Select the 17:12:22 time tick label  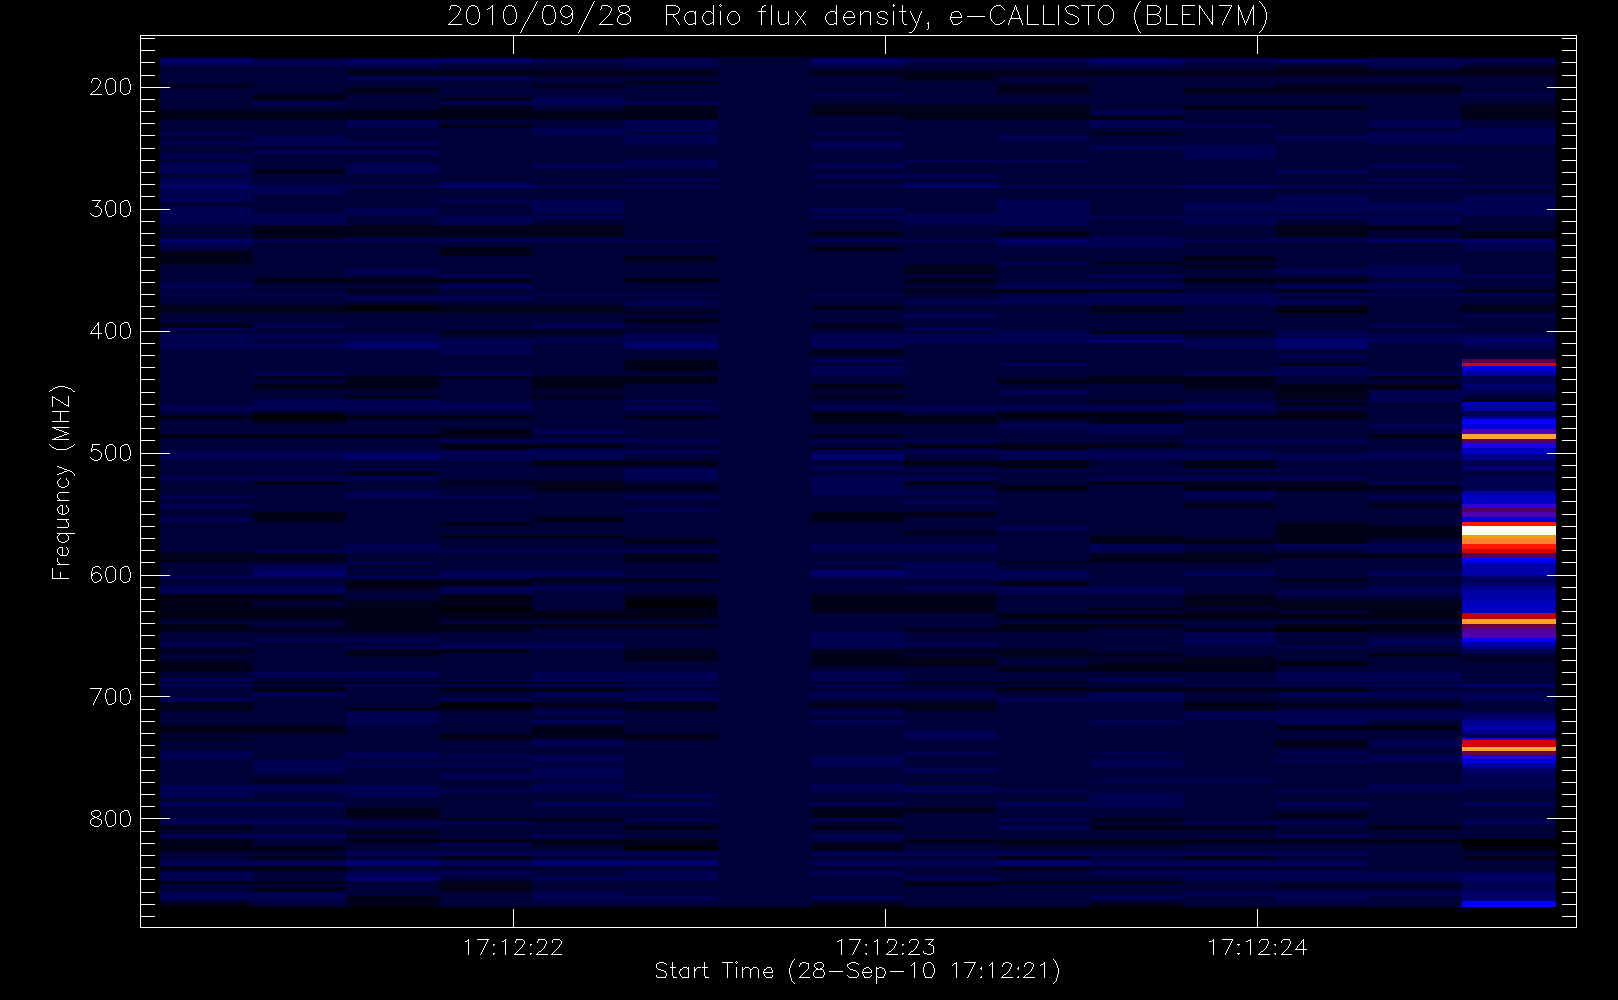pyautogui.click(x=513, y=947)
